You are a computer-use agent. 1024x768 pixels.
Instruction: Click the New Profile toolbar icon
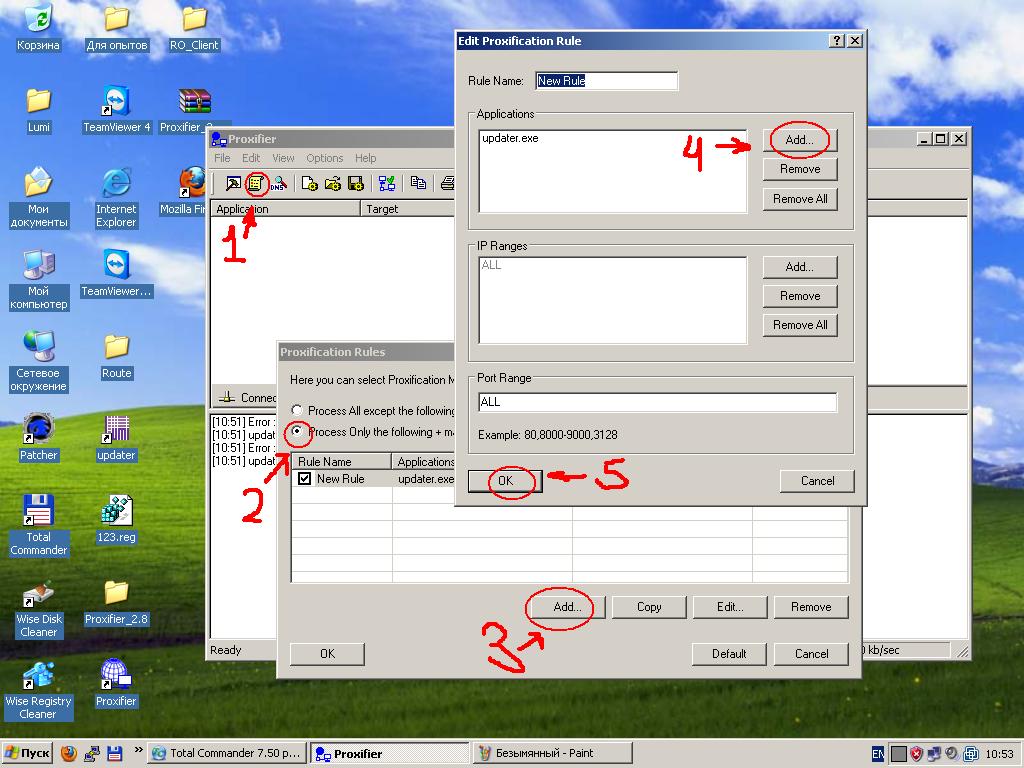tap(310, 183)
